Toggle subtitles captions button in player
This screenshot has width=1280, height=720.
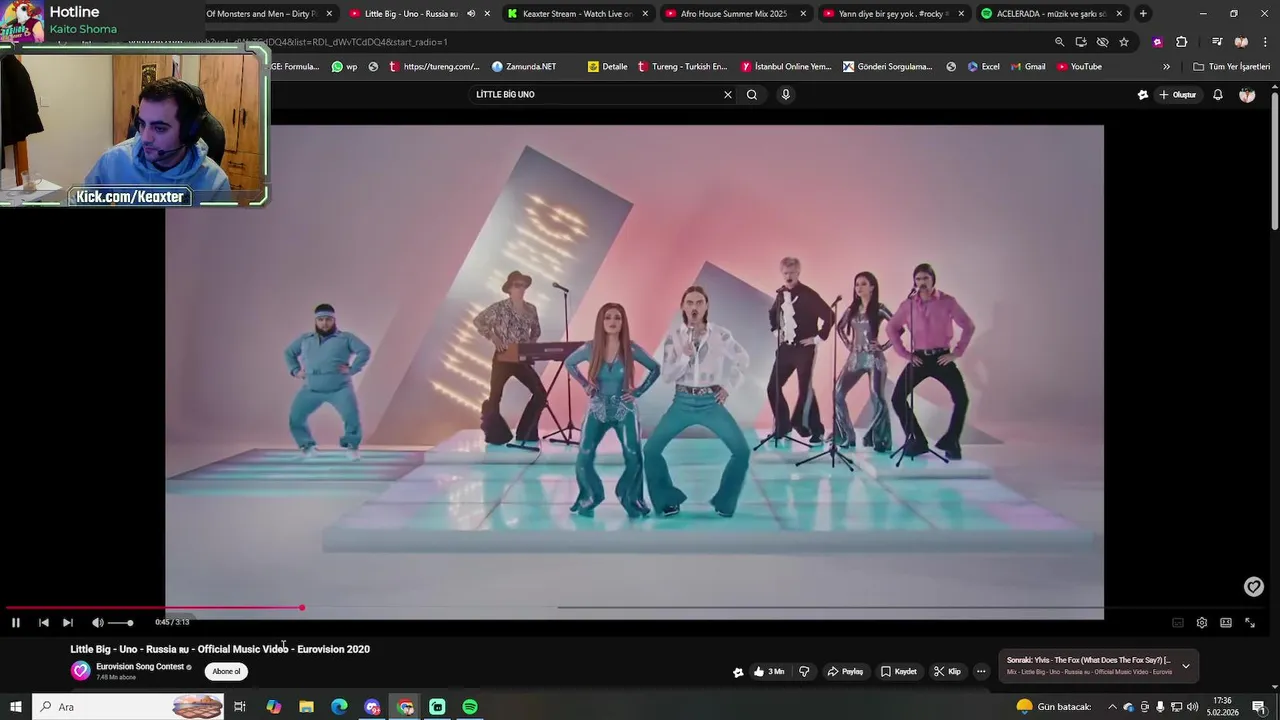coord(1177,622)
